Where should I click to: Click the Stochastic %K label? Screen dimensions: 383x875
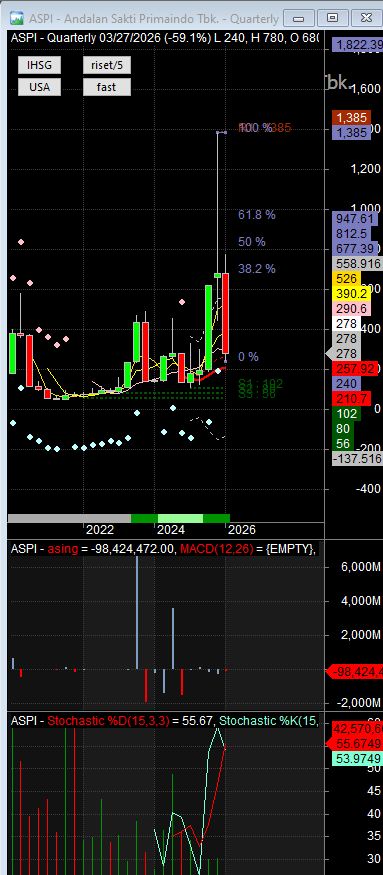270,721
